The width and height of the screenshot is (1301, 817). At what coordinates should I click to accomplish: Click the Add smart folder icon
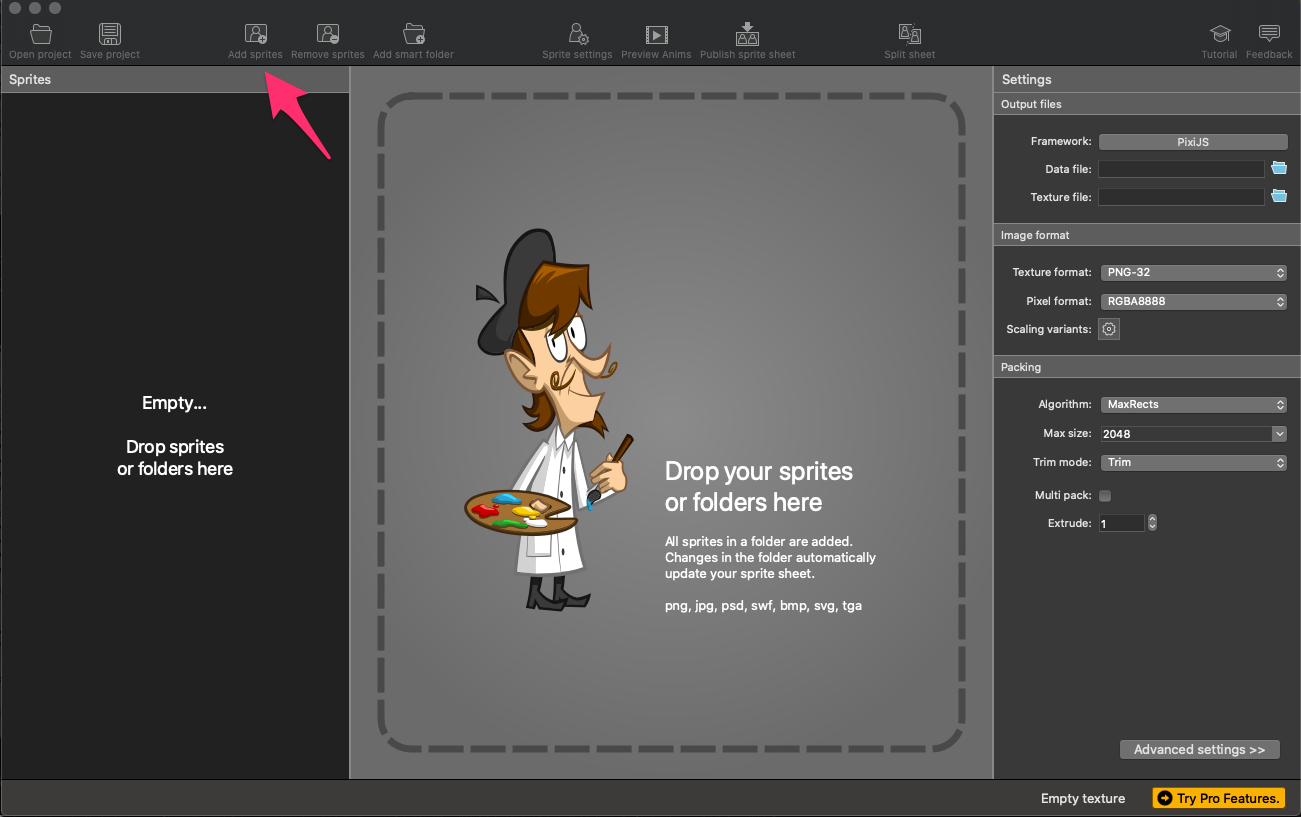(x=413, y=35)
